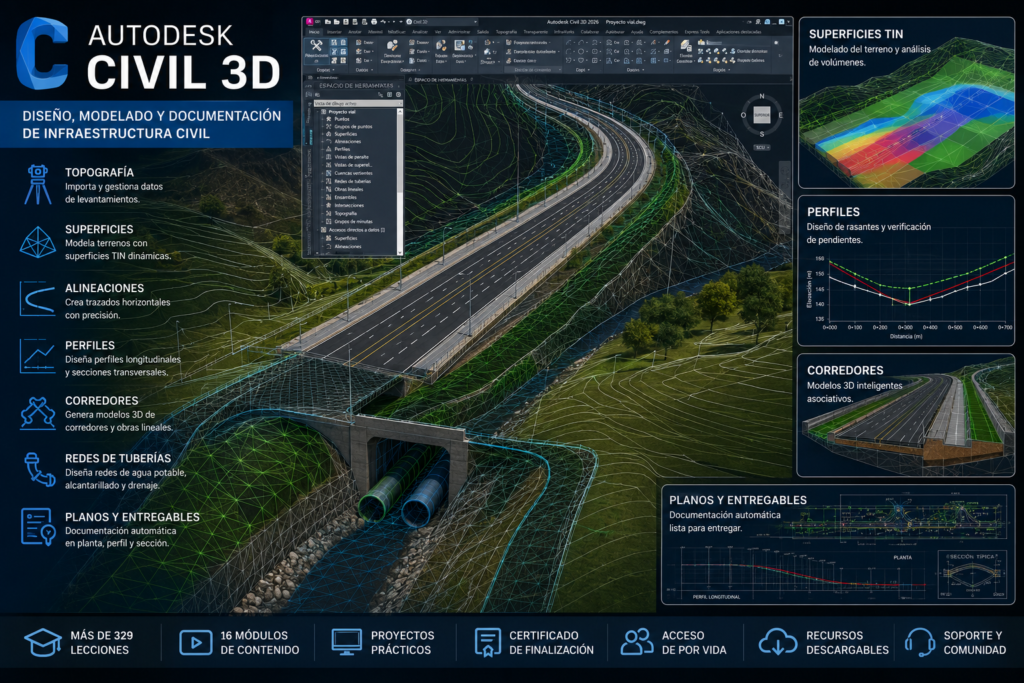The image size is (1024, 683).
Task: Expand the Cuencas vertientes tree node
Action: tap(322, 173)
